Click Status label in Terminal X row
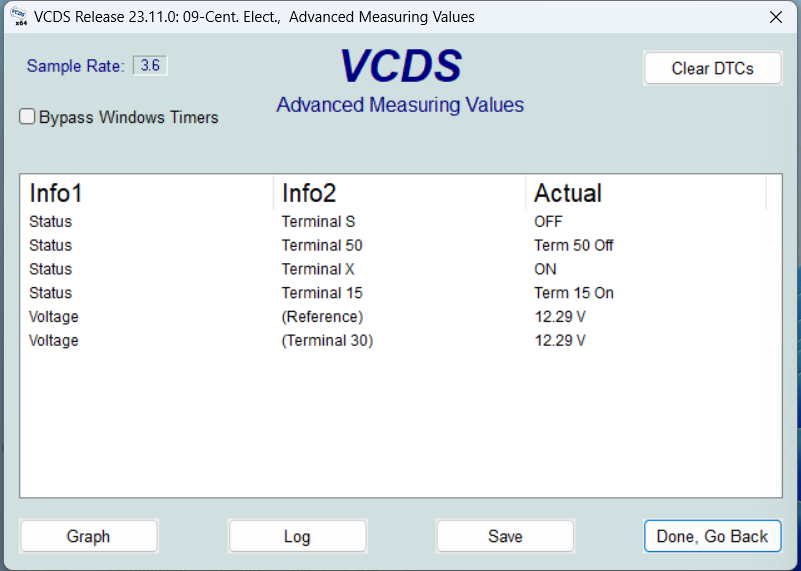 pos(51,269)
